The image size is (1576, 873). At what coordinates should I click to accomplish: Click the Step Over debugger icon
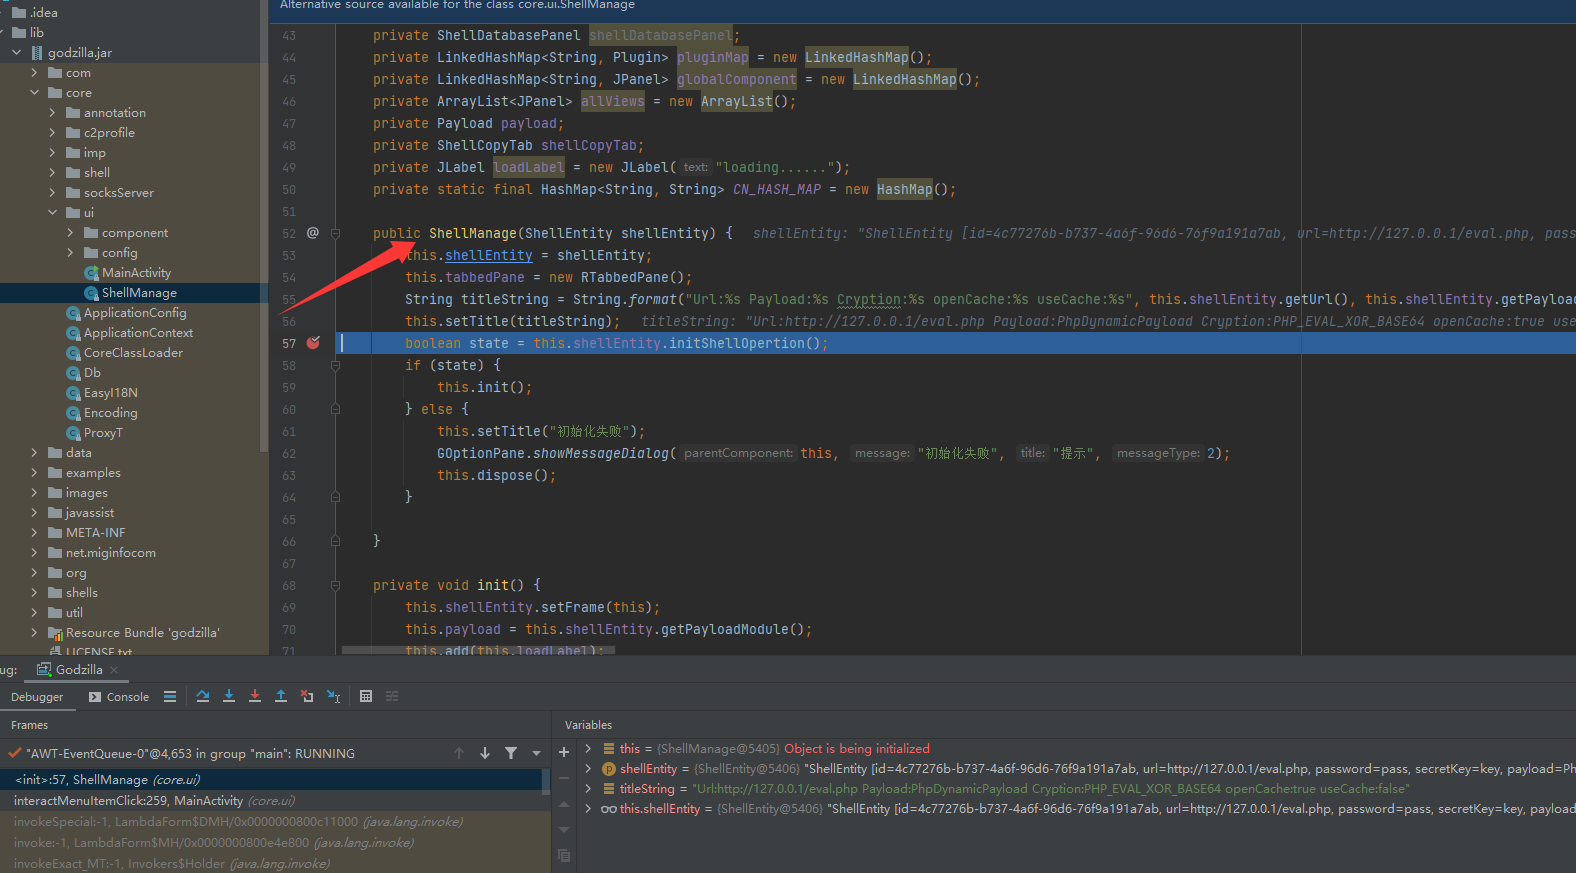203,696
